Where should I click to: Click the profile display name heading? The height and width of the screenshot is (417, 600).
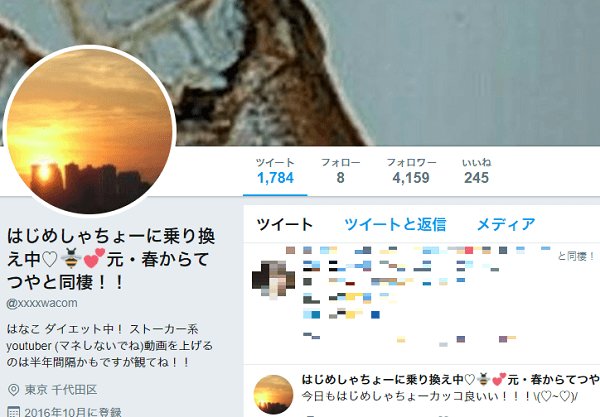pos(111,259)
